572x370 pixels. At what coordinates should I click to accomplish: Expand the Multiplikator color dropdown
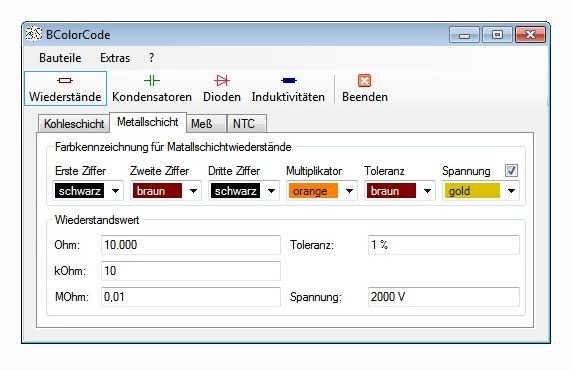pyautogui.click(x=349, y=191)
